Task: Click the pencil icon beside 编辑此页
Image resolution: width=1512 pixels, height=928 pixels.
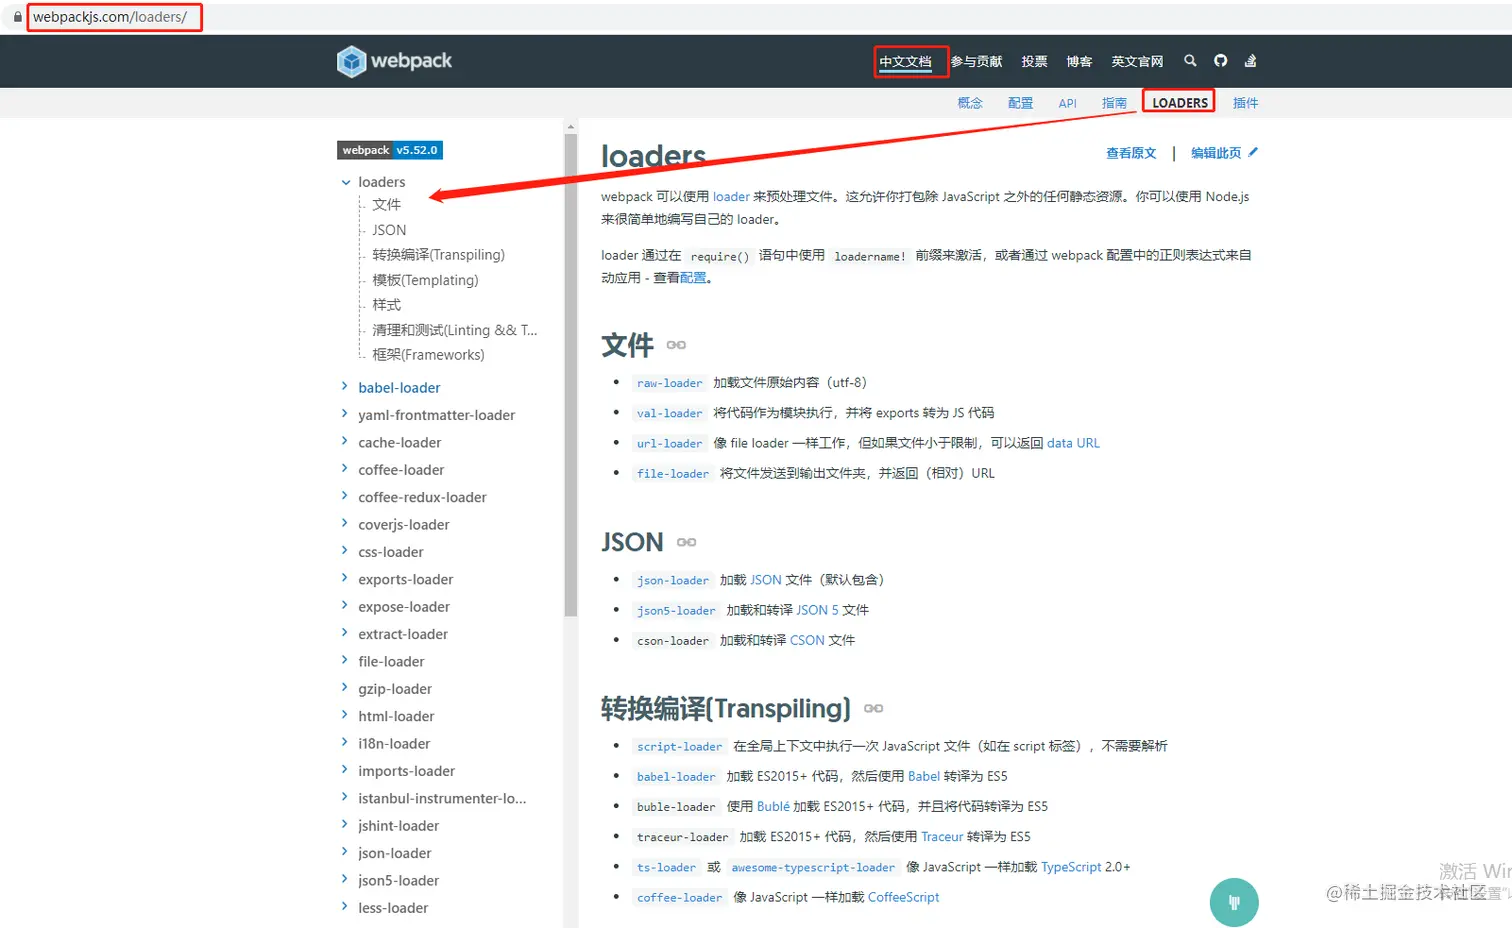Action: pyautogui.click(x=1253, y=152)
